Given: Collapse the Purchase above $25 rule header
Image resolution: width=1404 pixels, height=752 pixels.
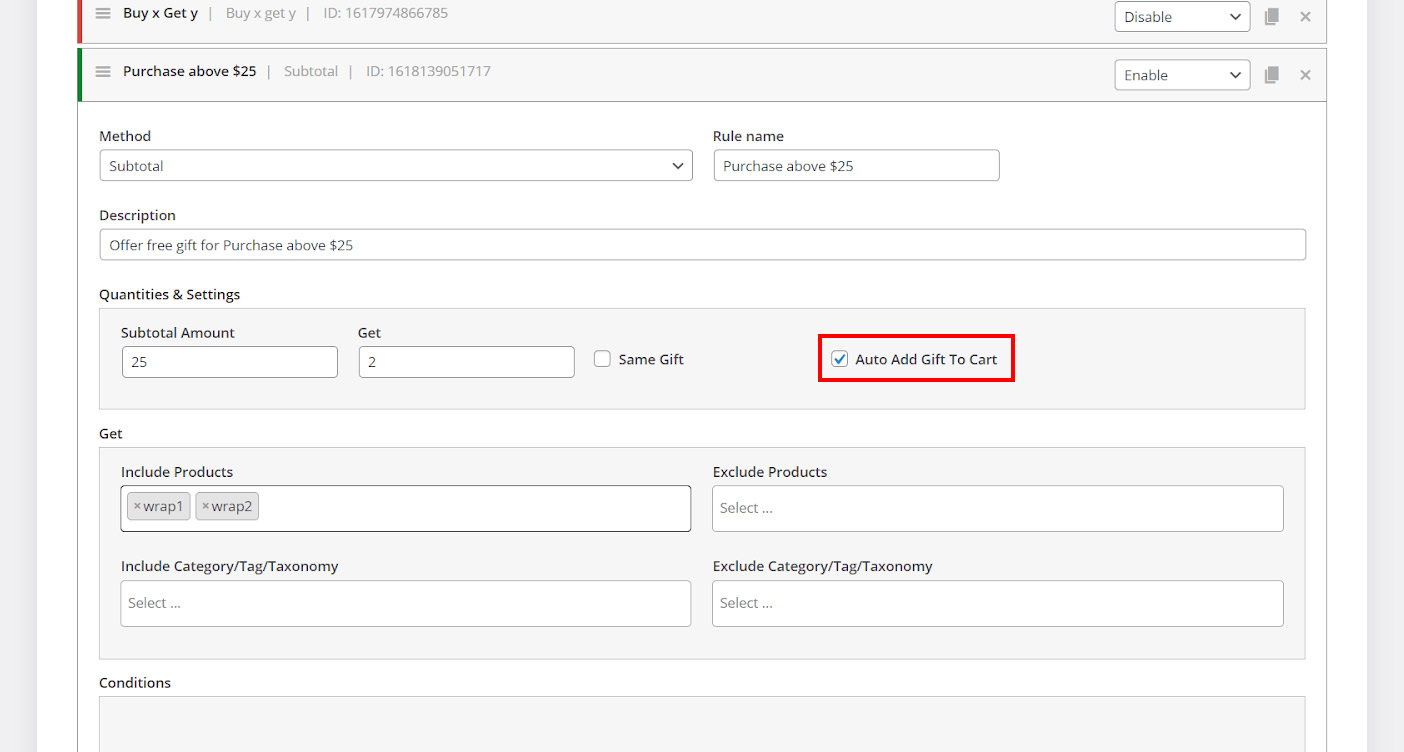Looking at the screenshot, I should [700, 72].
